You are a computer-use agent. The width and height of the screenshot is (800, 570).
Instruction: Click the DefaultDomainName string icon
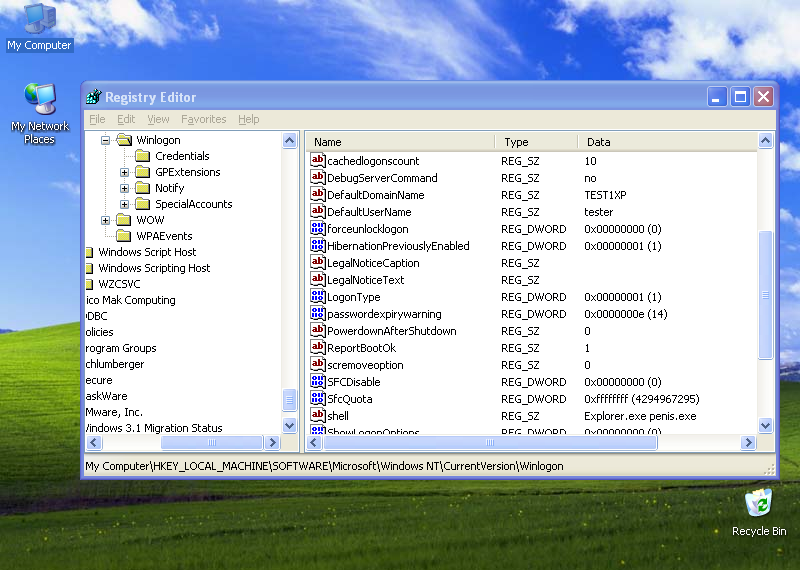[x=317, y=194]
